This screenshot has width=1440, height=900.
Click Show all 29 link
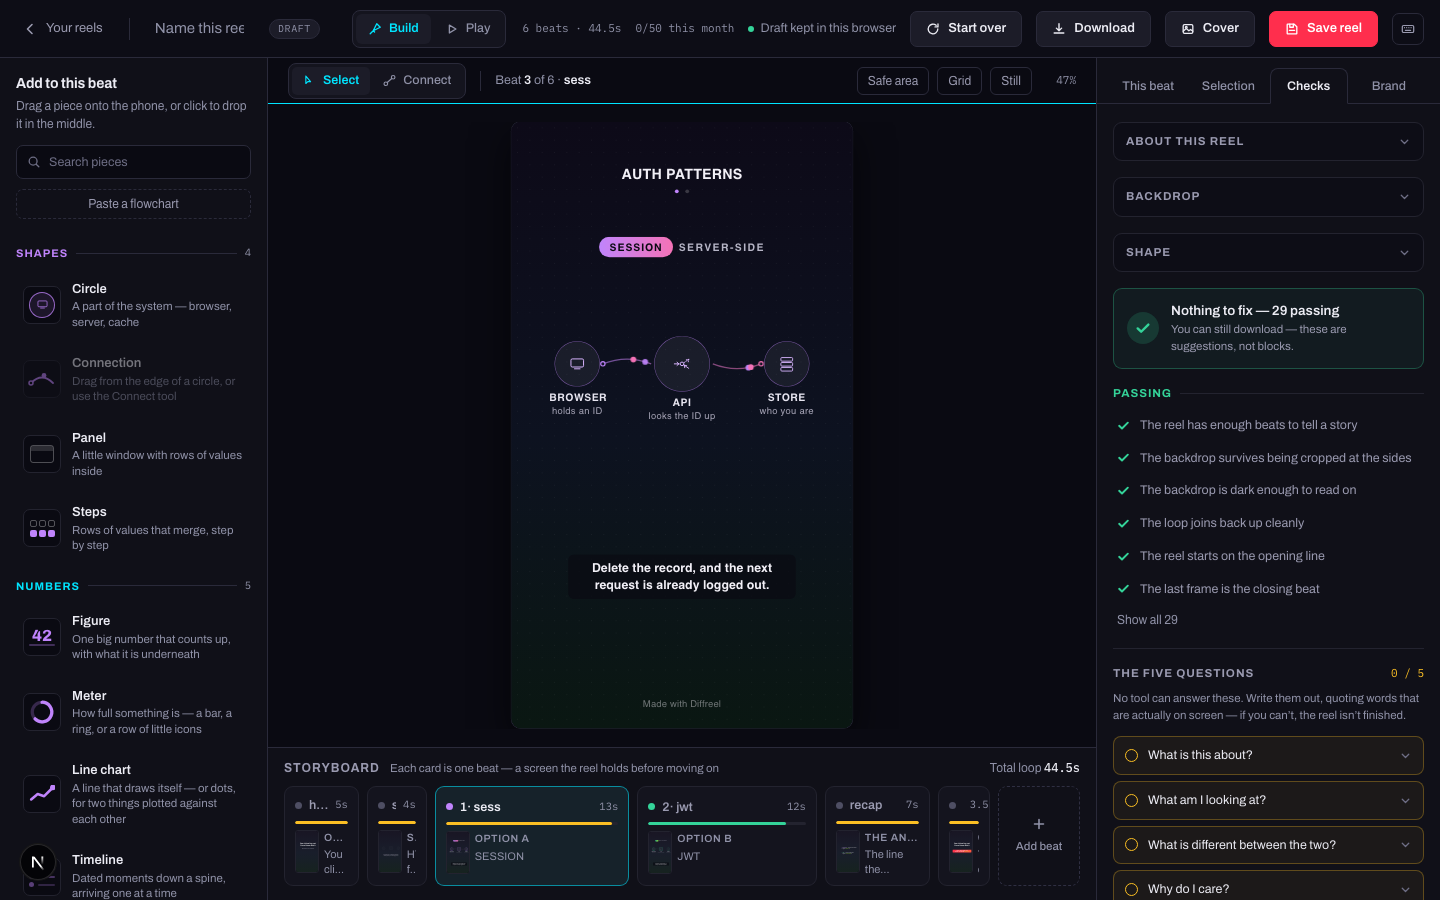click(x=1147, y=620)
